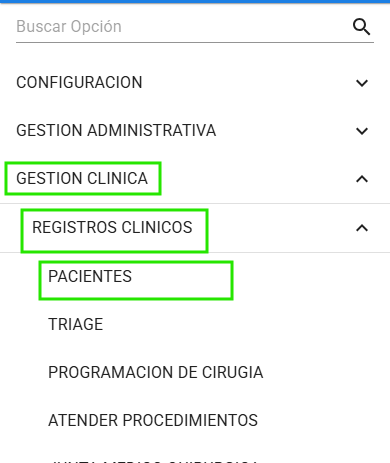Viewport: 390px width, 463px height.
Task: Open the CONFIGURACION menu label
Action: pos(79,83)
